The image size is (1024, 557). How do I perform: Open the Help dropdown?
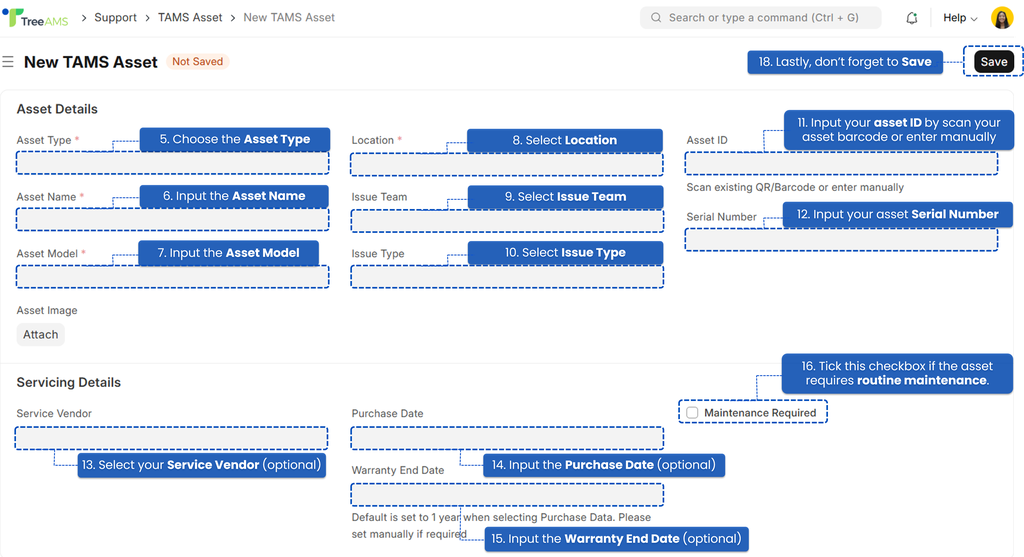coord(960,18)
